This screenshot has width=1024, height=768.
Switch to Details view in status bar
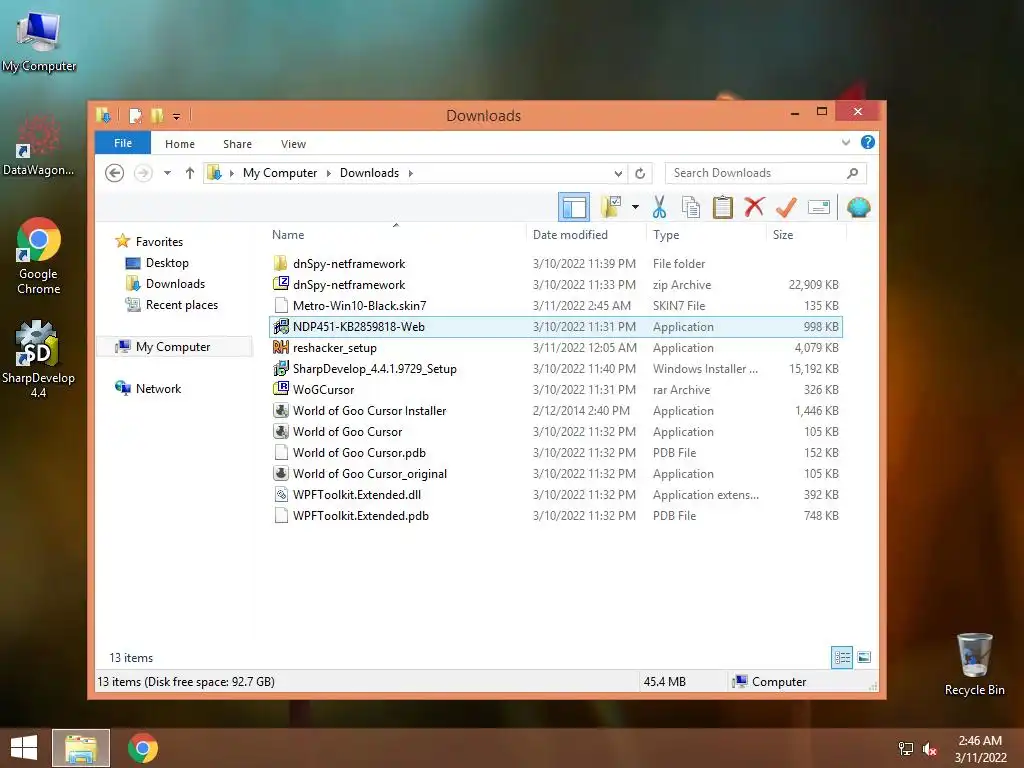click(x=842, y=657)
